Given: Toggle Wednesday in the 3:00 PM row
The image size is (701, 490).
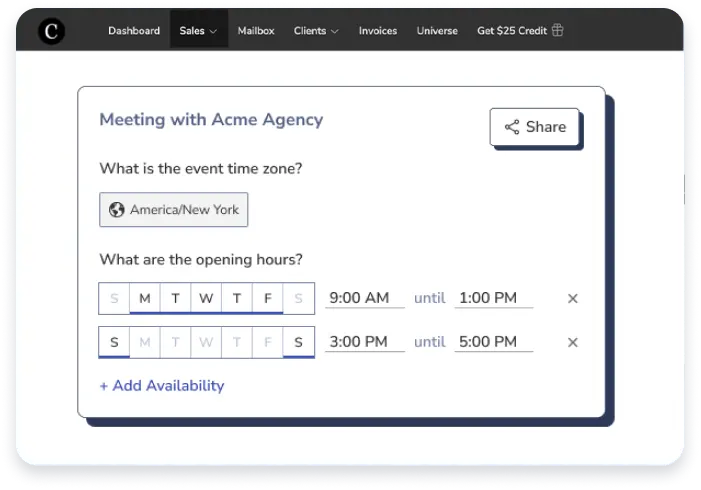Looking at the screenshot, I should [x=206, y=342].
